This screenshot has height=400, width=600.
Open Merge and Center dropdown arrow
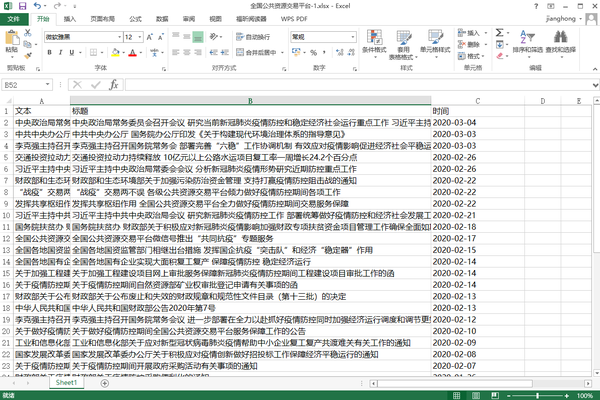point(282,52)
